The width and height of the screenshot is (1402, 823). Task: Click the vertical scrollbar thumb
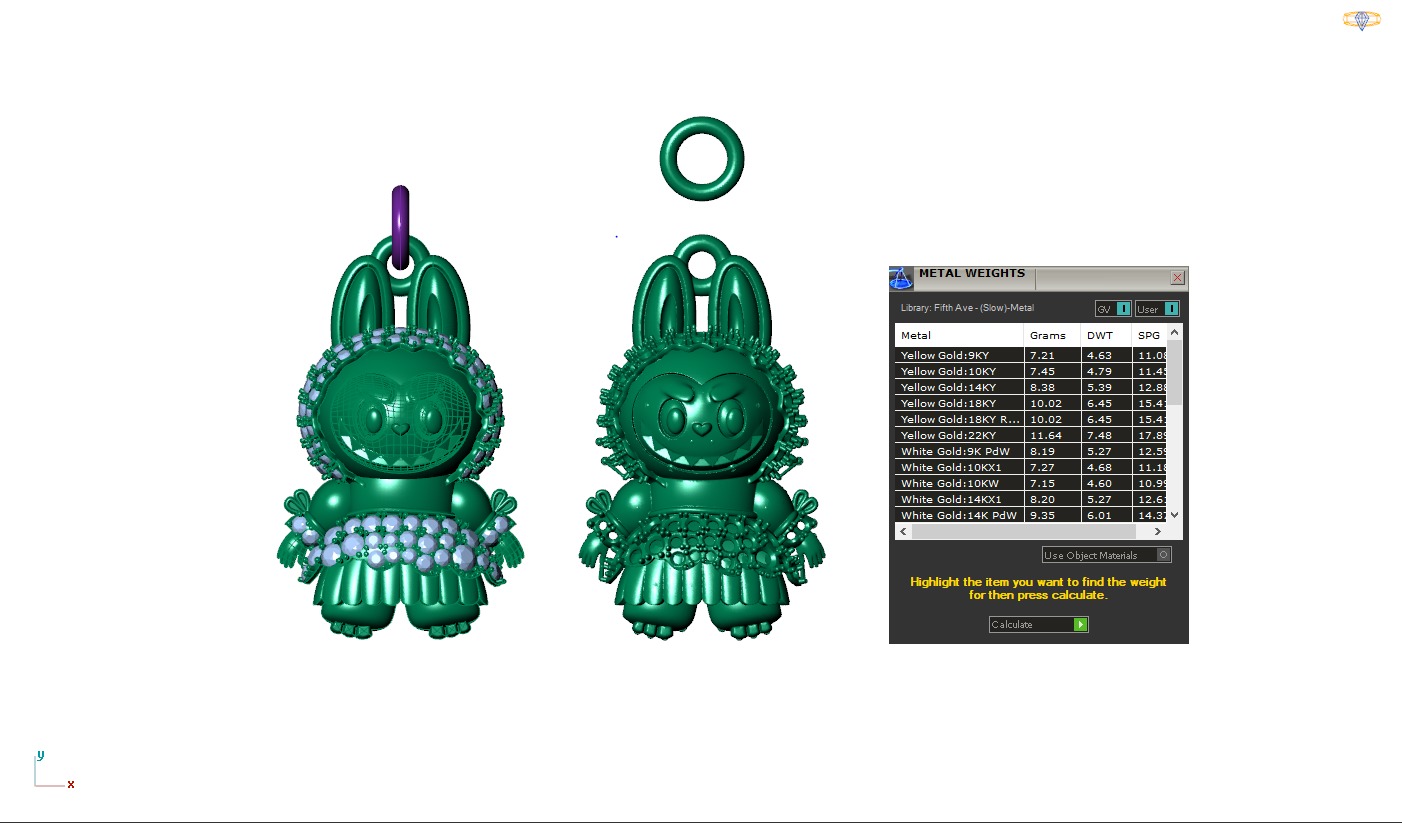1174,371
